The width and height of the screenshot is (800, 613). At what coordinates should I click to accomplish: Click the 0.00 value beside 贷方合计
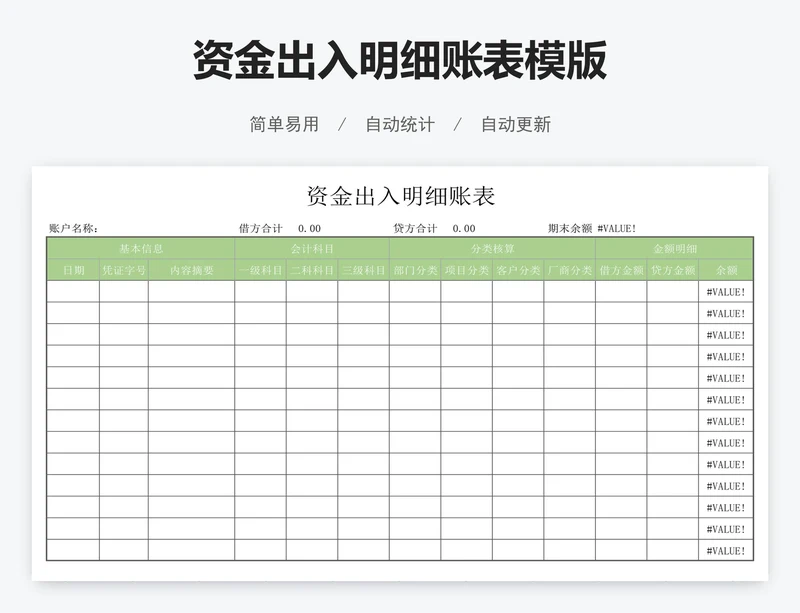(x=464, y=229)
